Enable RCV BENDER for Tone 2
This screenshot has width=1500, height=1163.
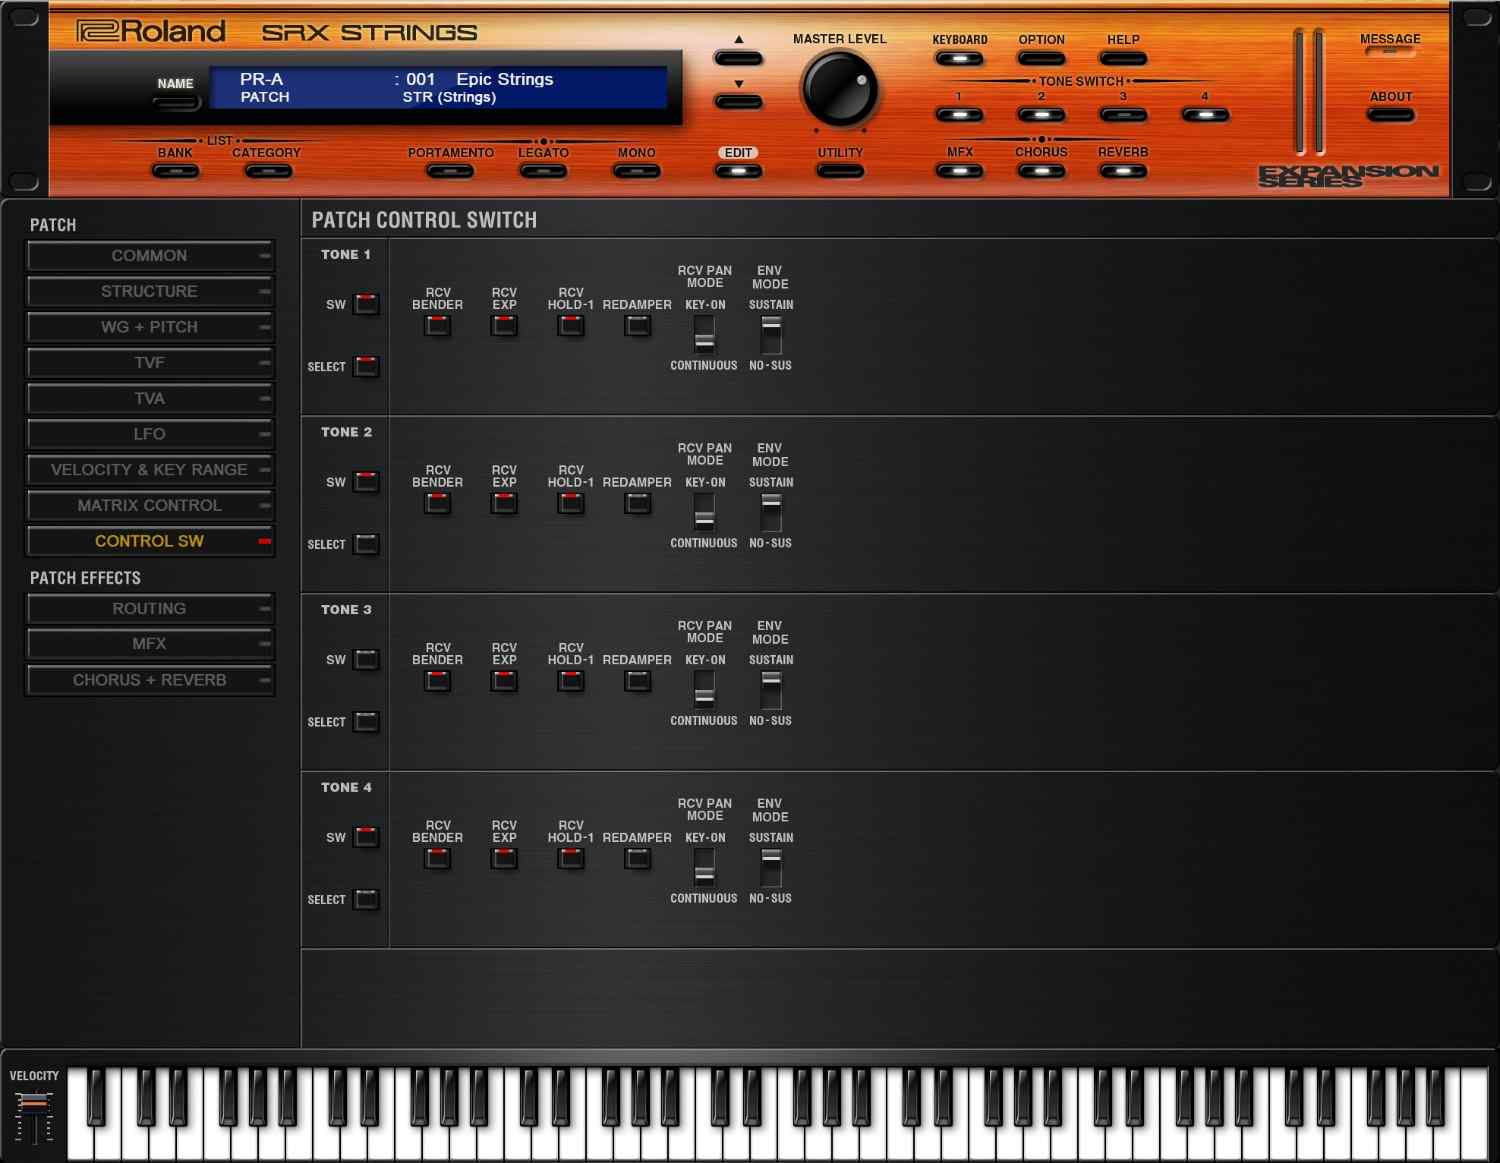pyautogui.click(x=437, y=503)
